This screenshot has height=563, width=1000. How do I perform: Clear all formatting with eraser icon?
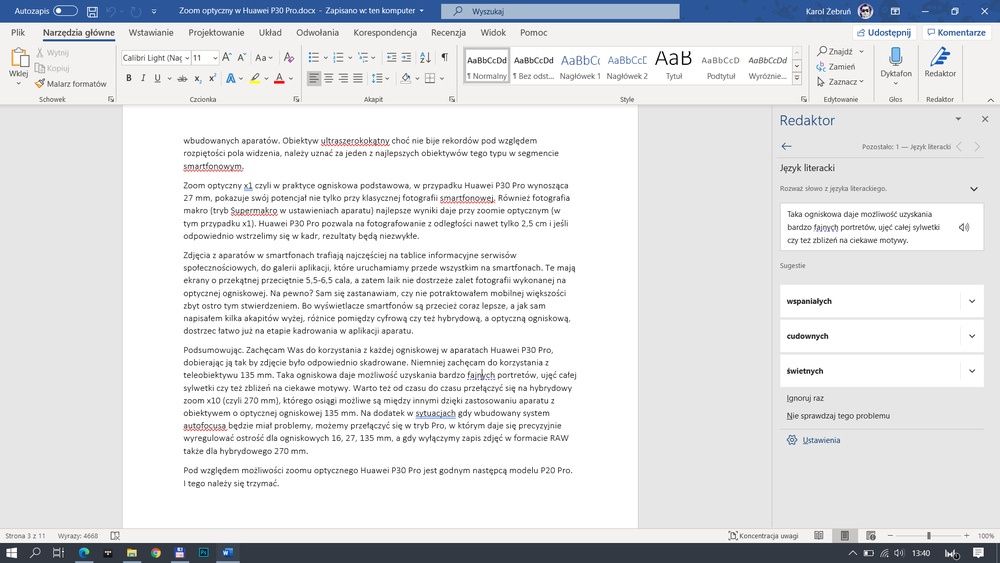coord(289,57)
